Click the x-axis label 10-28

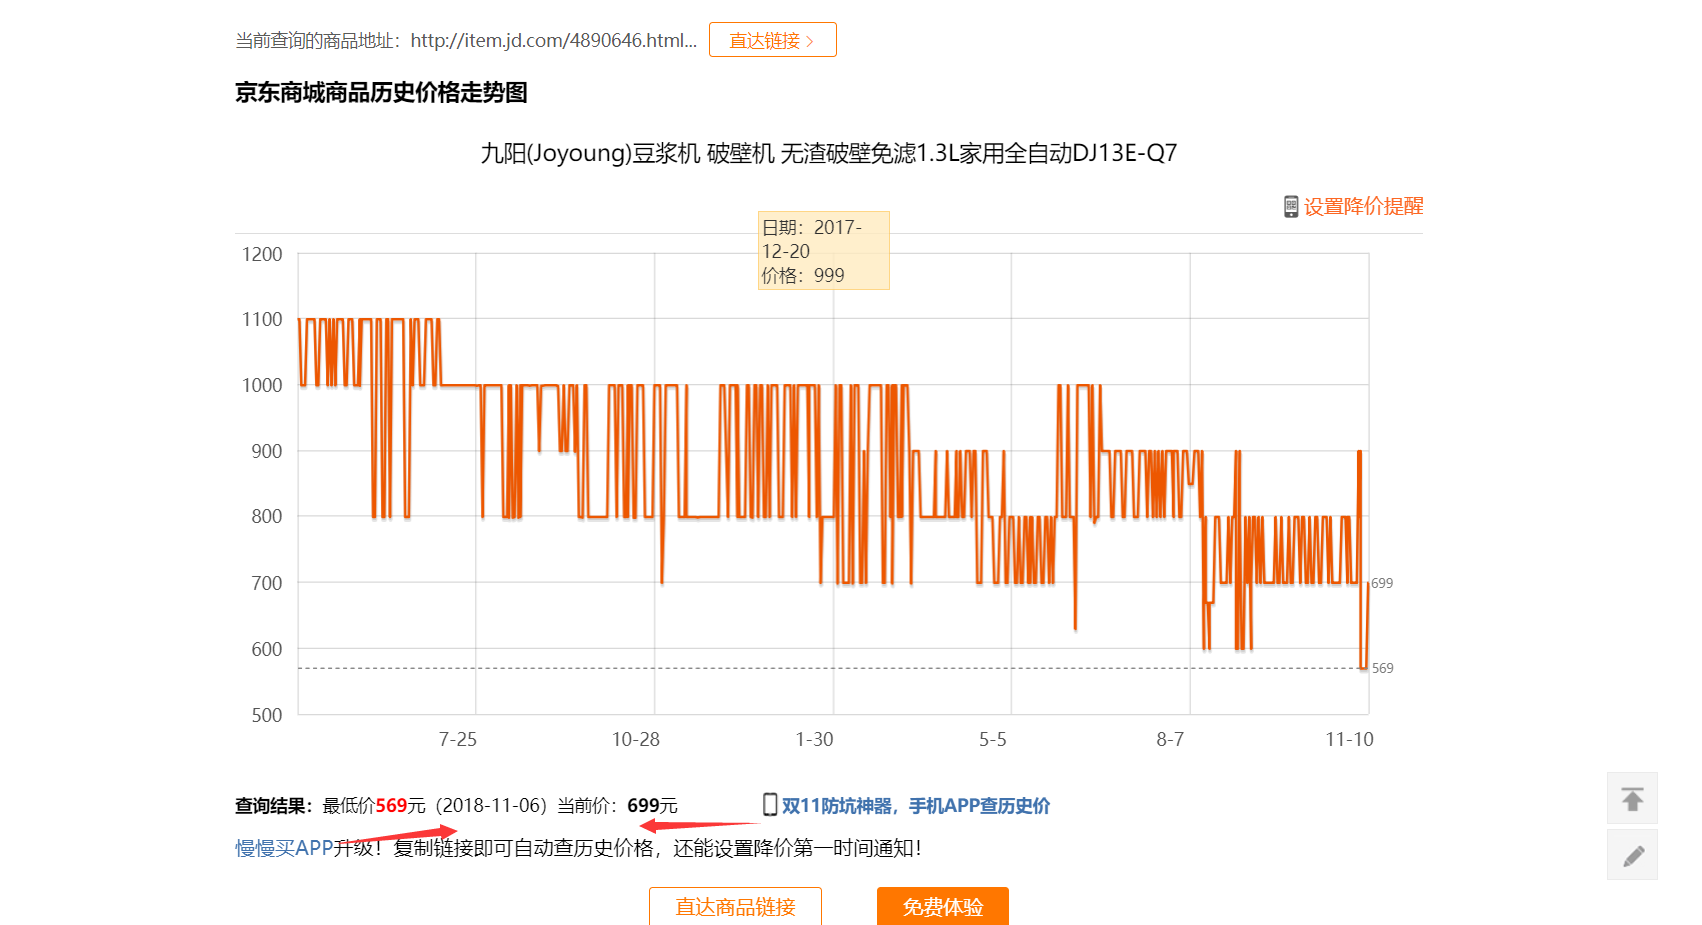[x=636, y=739]
